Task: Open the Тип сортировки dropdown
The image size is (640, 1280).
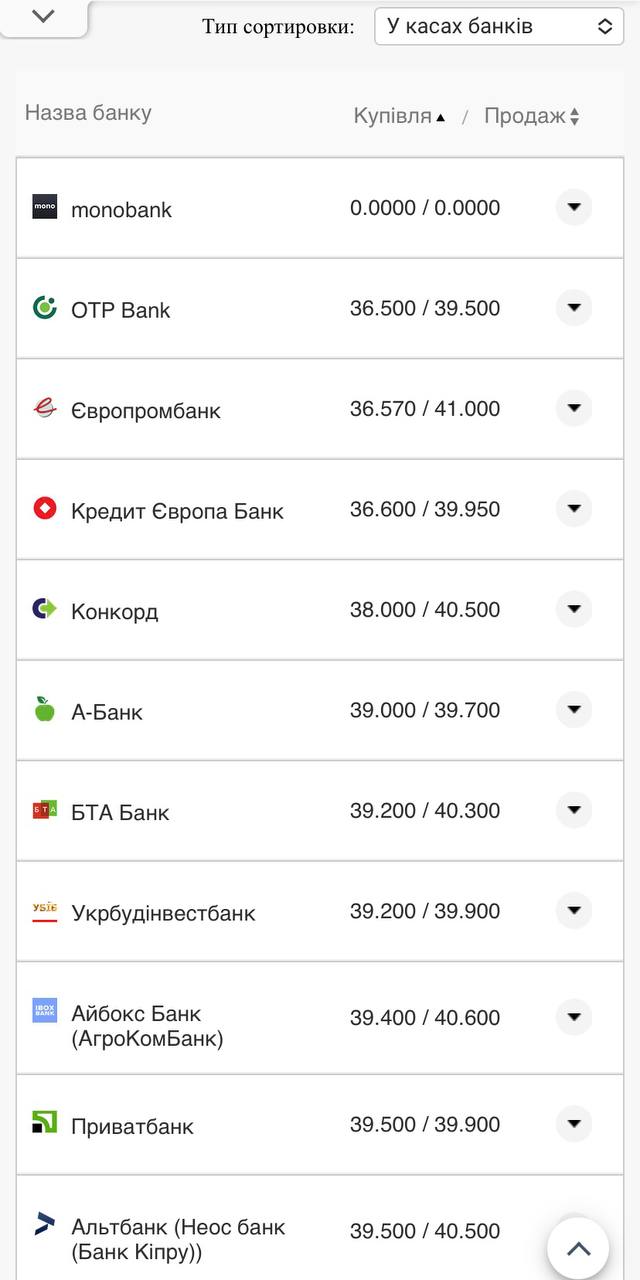Action: (x=499, y=26)
